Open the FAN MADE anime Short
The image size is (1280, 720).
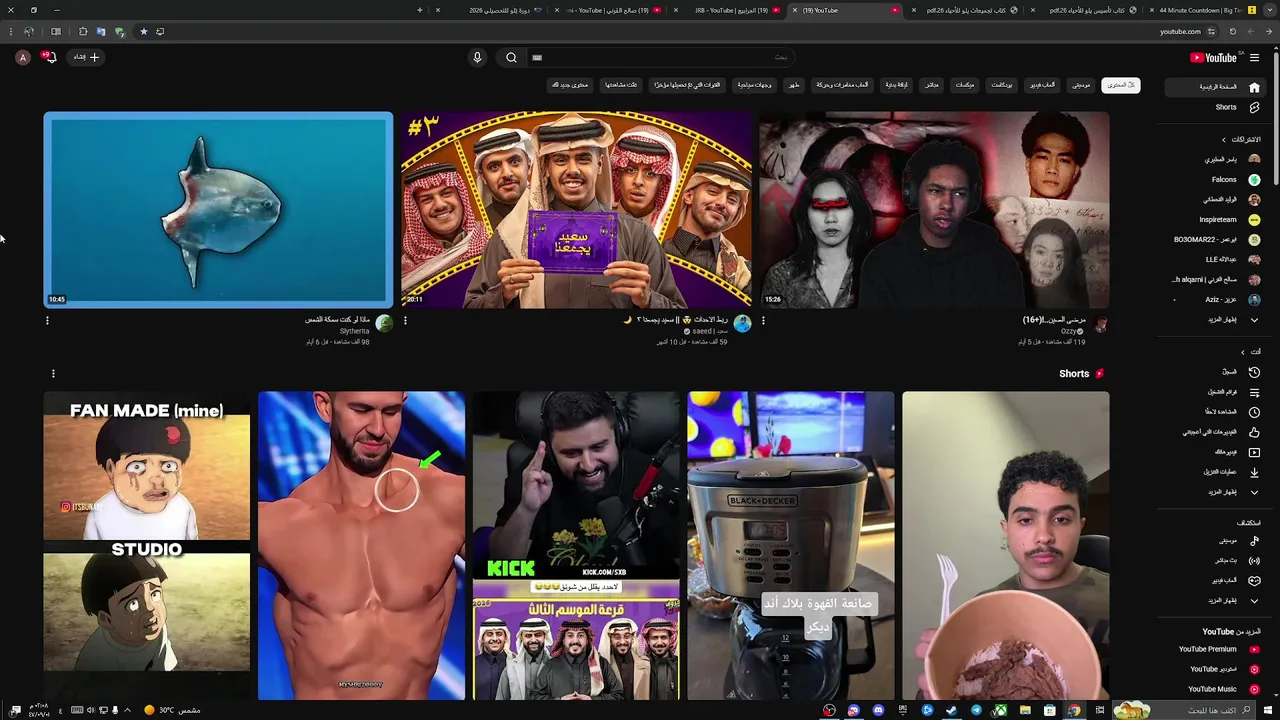[x=147, y=545]
